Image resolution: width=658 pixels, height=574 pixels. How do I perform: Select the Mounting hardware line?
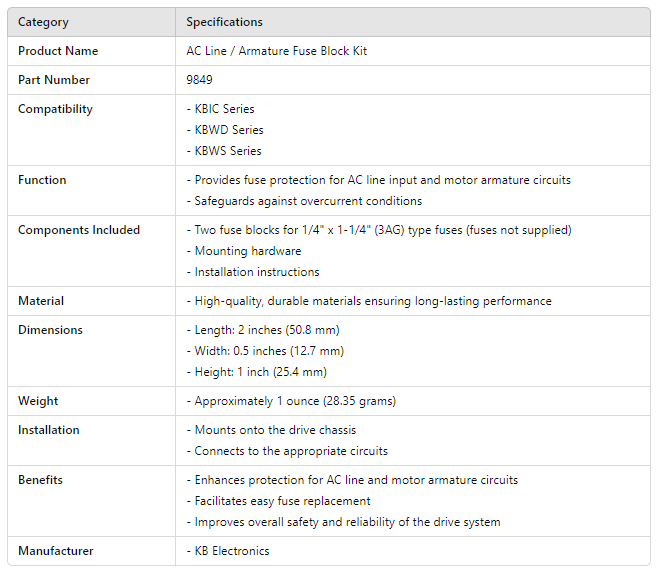click(x=244, y=251)
